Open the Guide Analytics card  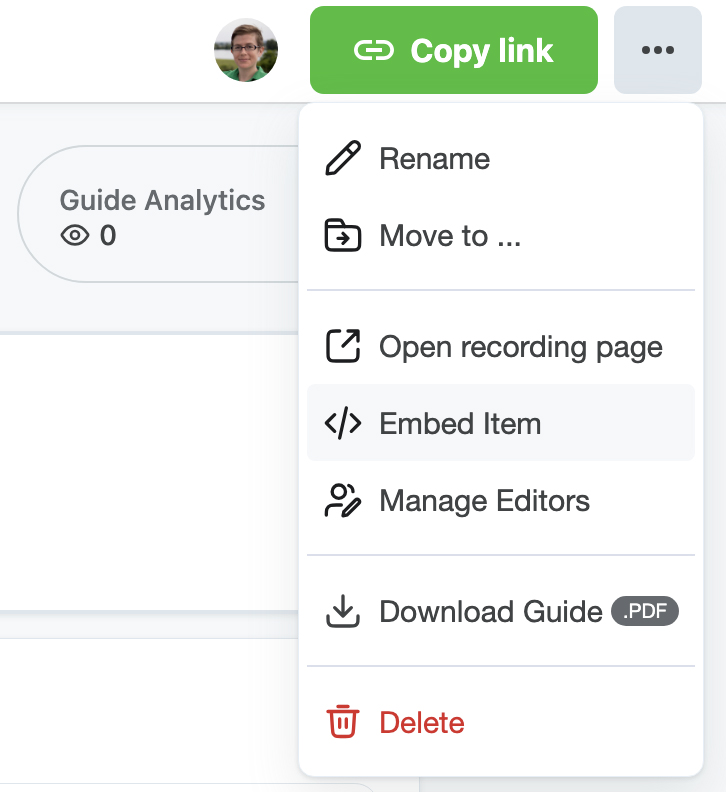pos(160,215)
